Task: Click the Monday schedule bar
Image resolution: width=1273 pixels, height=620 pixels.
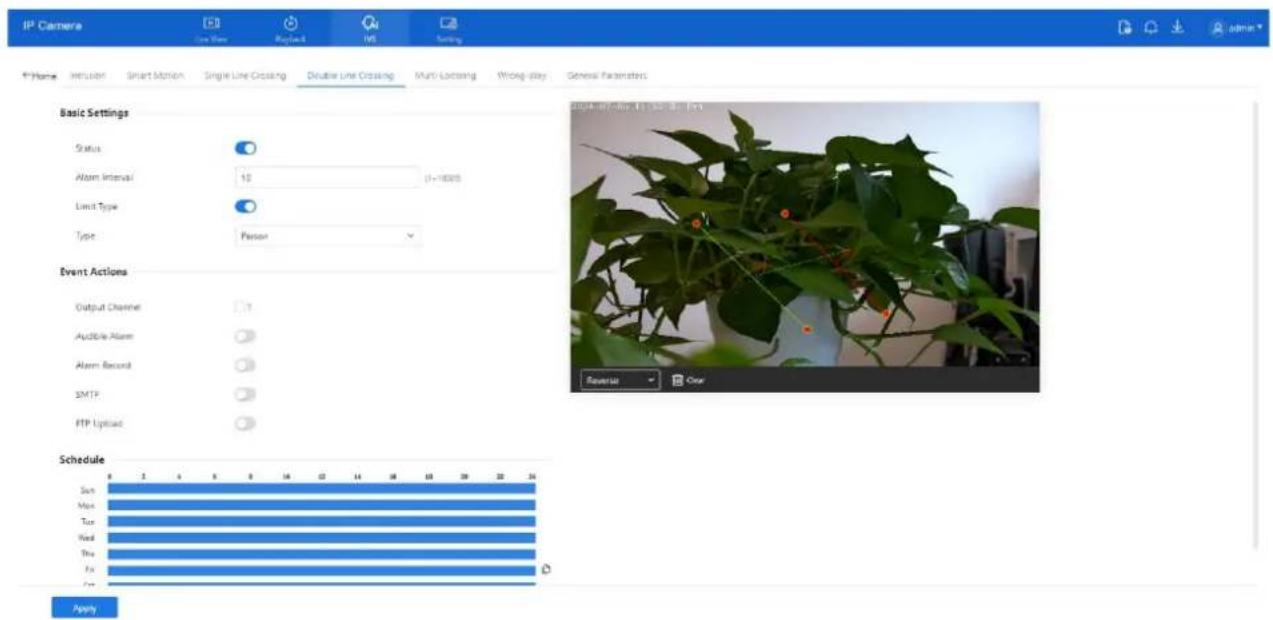Action: click(x=321, y=505)
